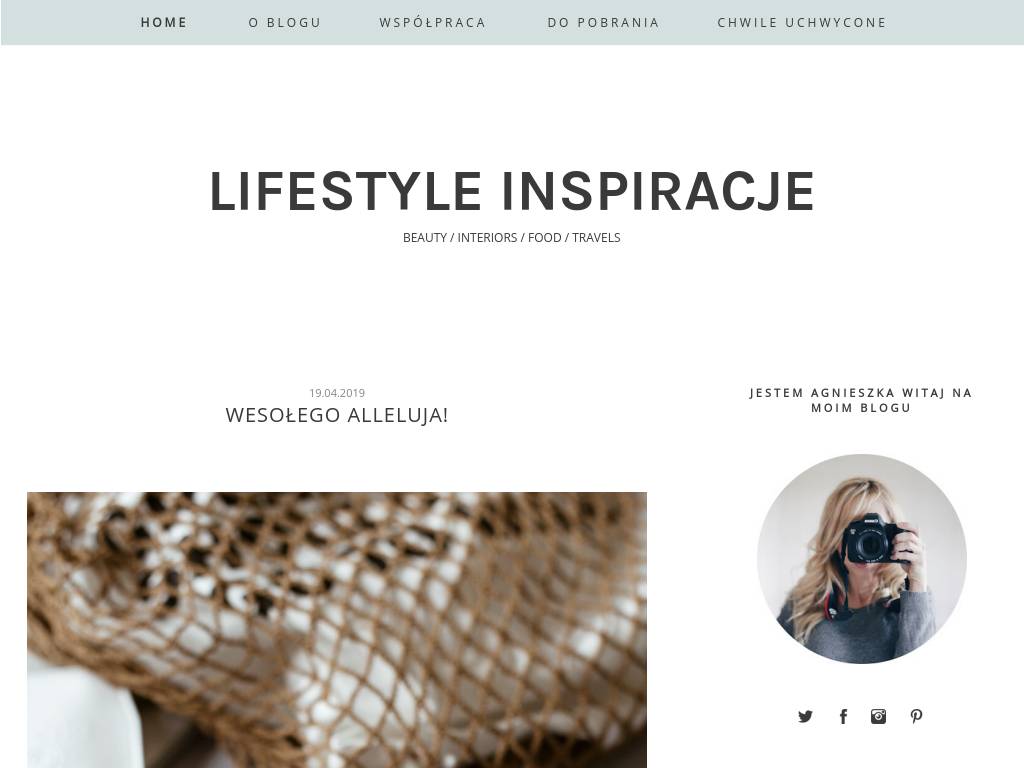The width and height of the screenshot is (1024, 768).
Task: Open the WSPÓŁPRACA menu item
Action: click(x=432, y=22)
